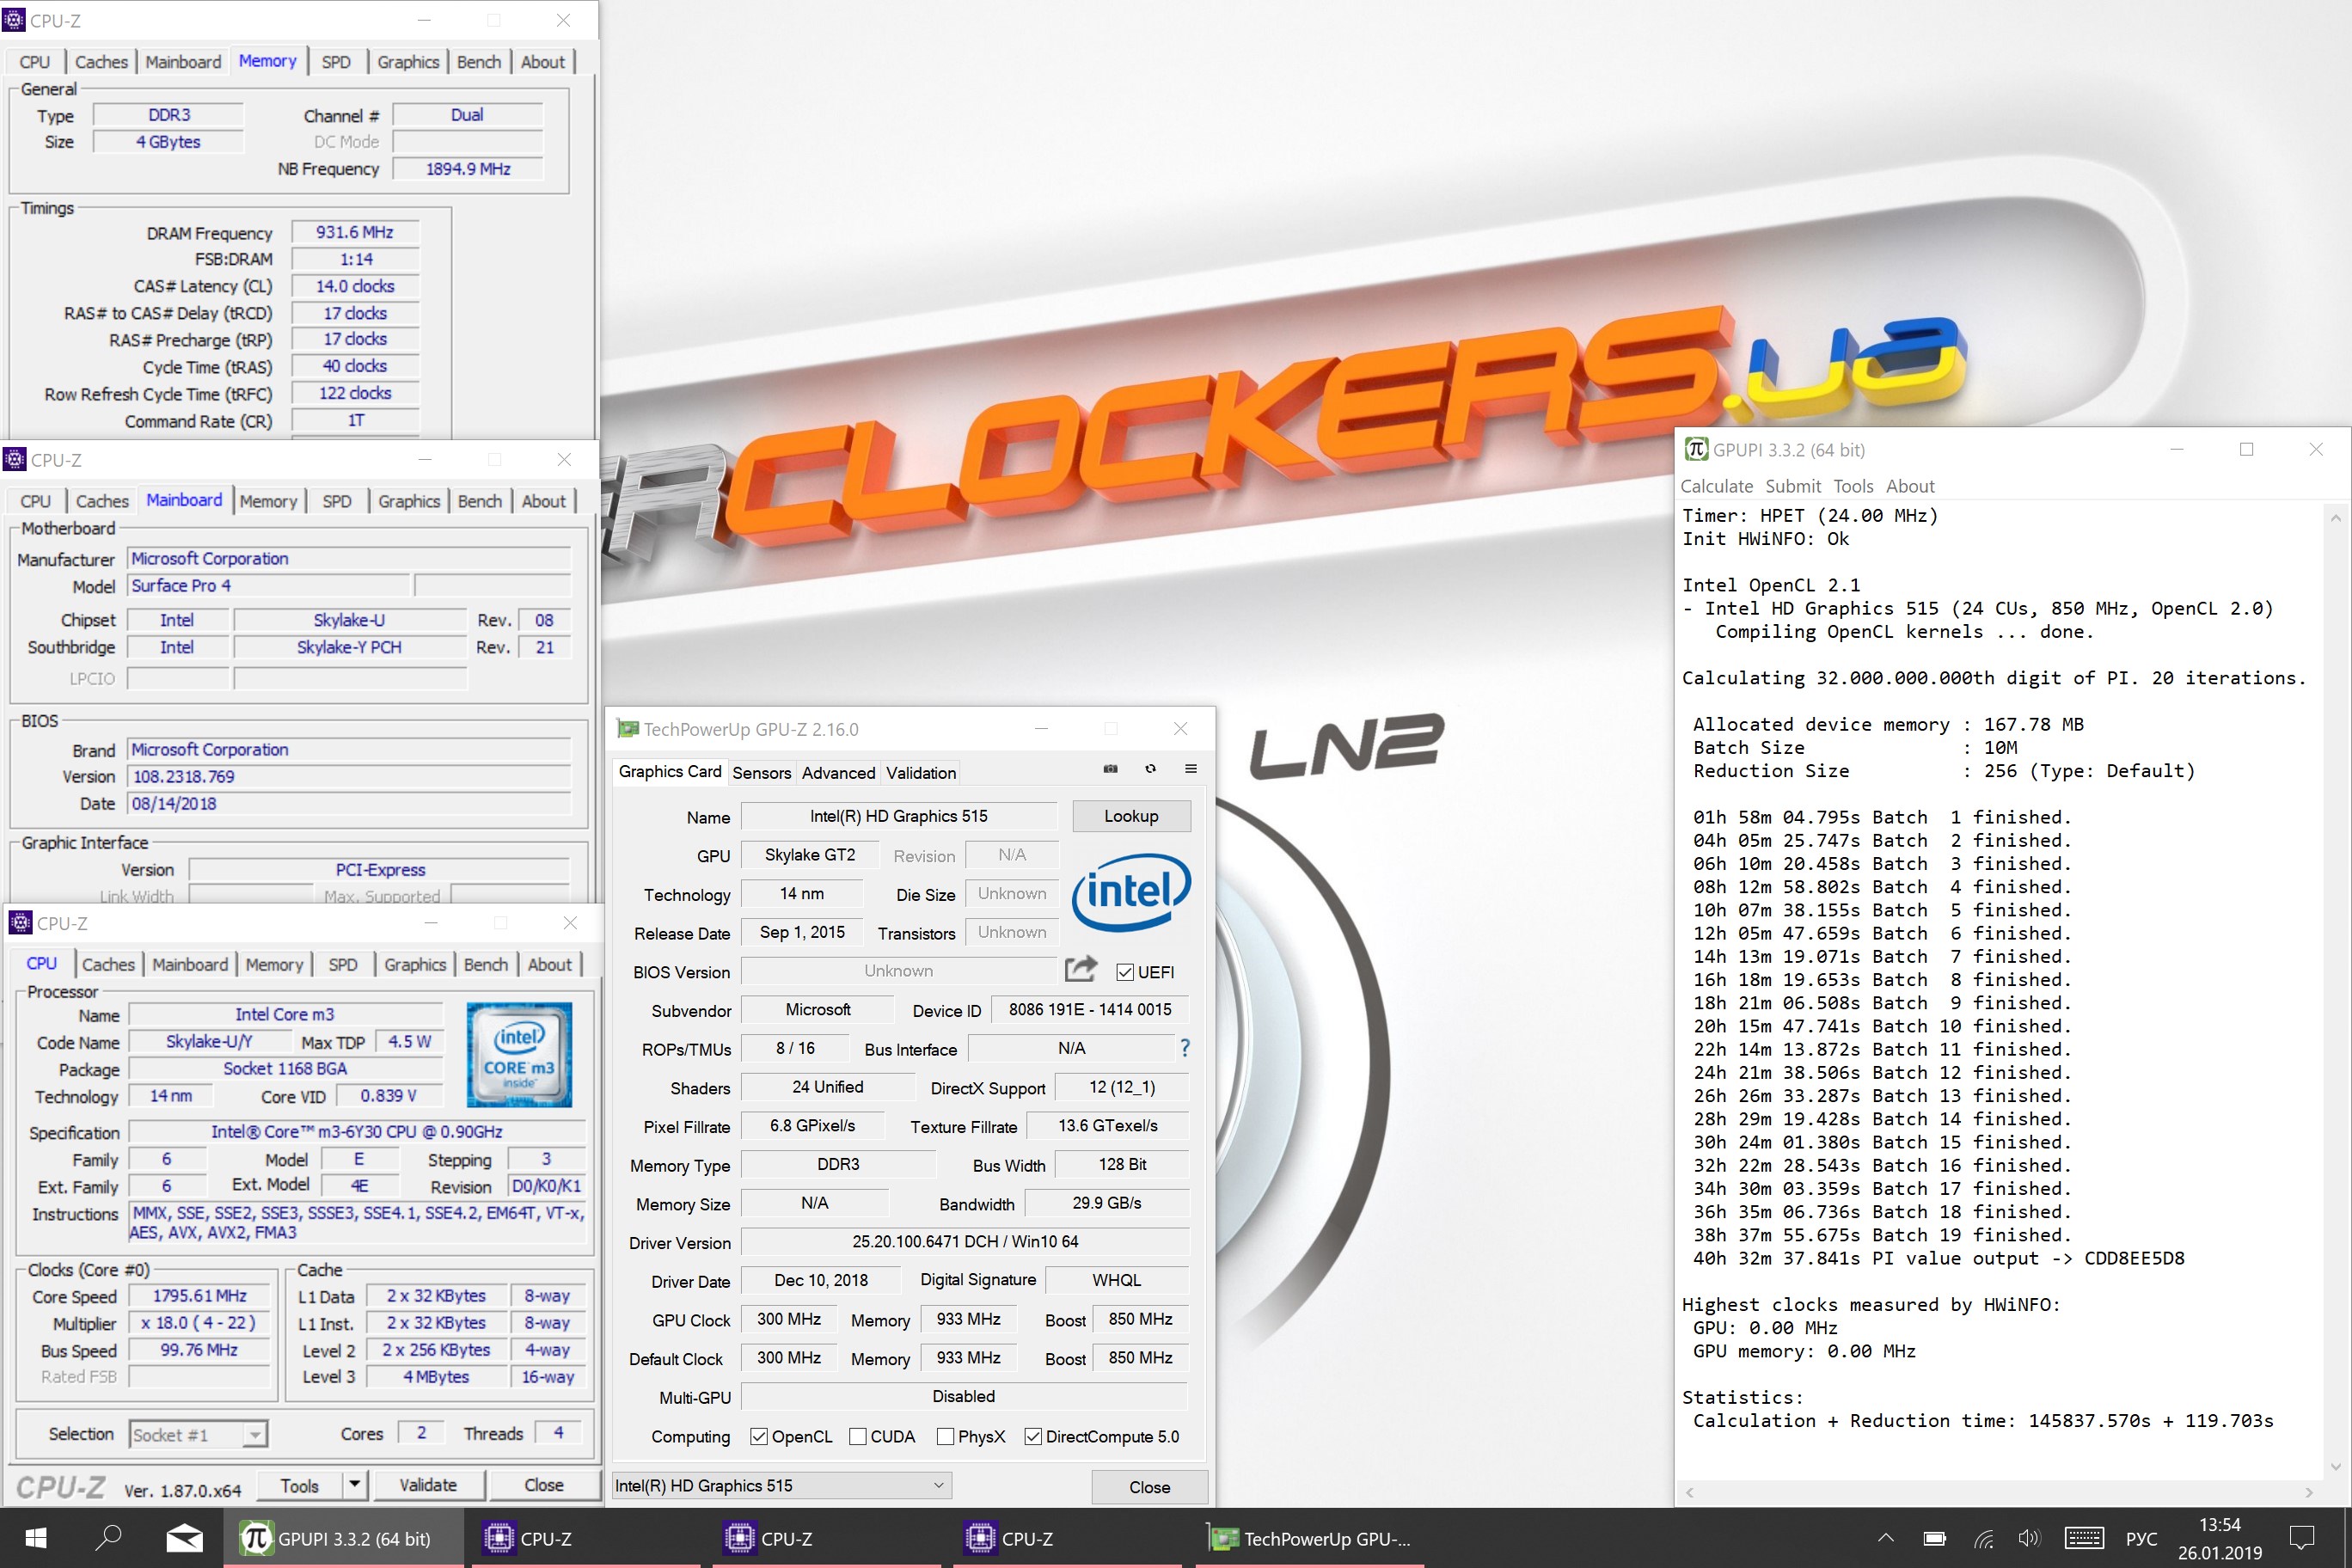Click the CPU-Z Memory window title icon

point(14,20)
